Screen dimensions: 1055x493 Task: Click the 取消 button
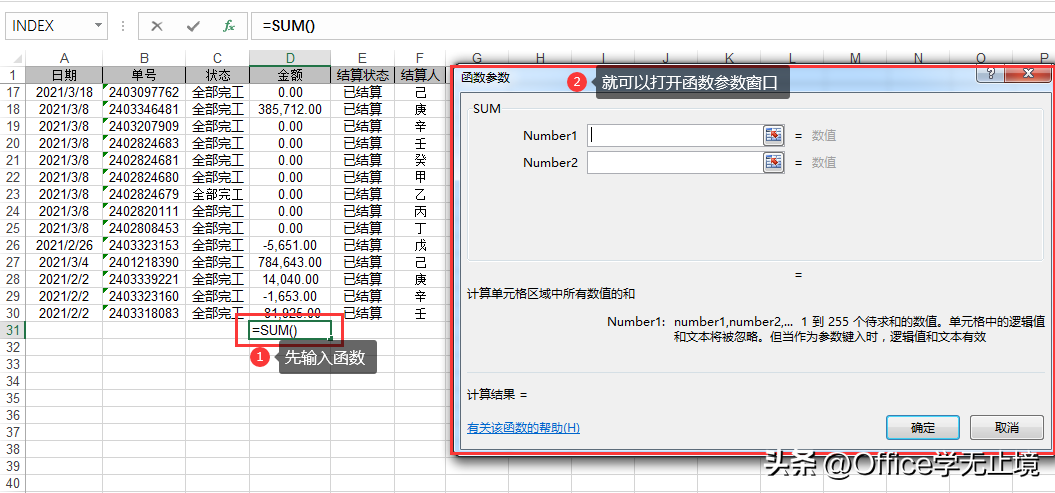click(1007, 427)
